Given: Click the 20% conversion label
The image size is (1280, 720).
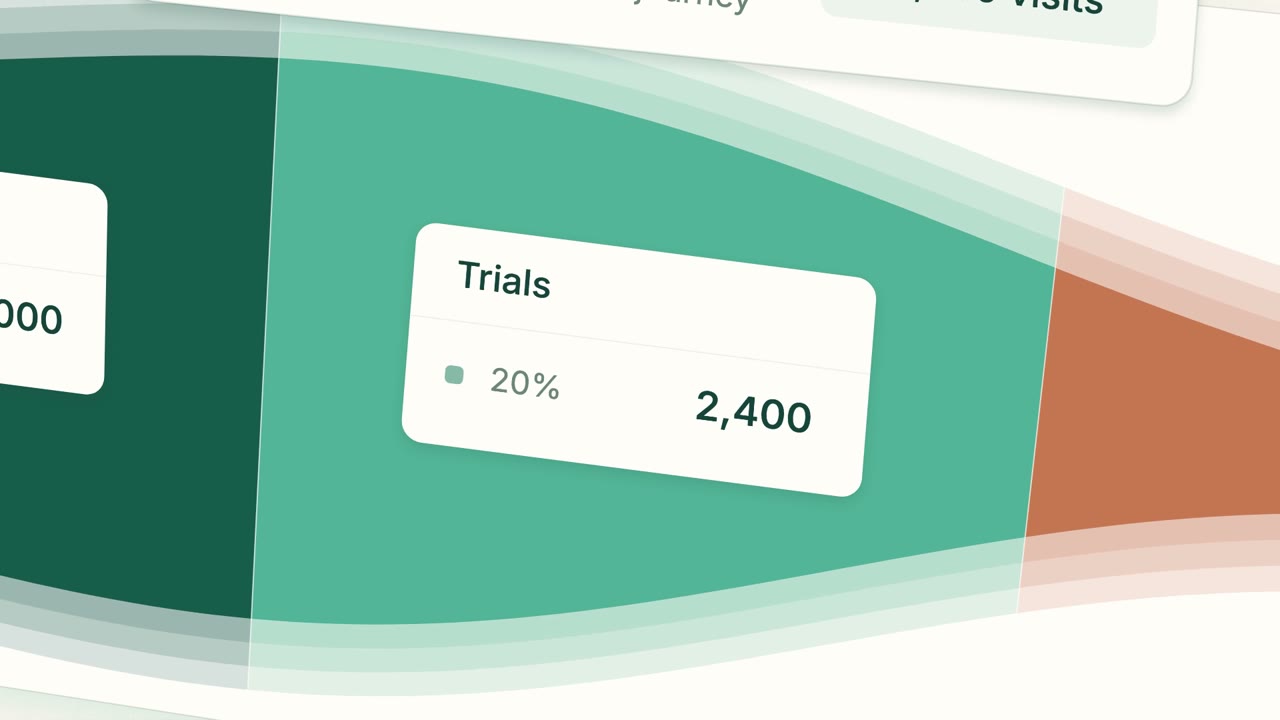Looking at the screenshot, I should tap(524, 382).
